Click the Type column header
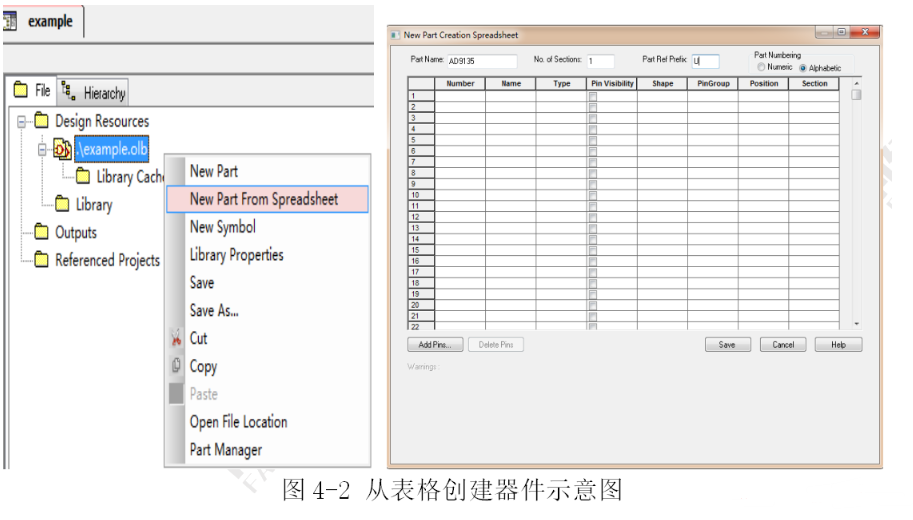This screenshot has width=913, height=520. click(x=561, y=84)
